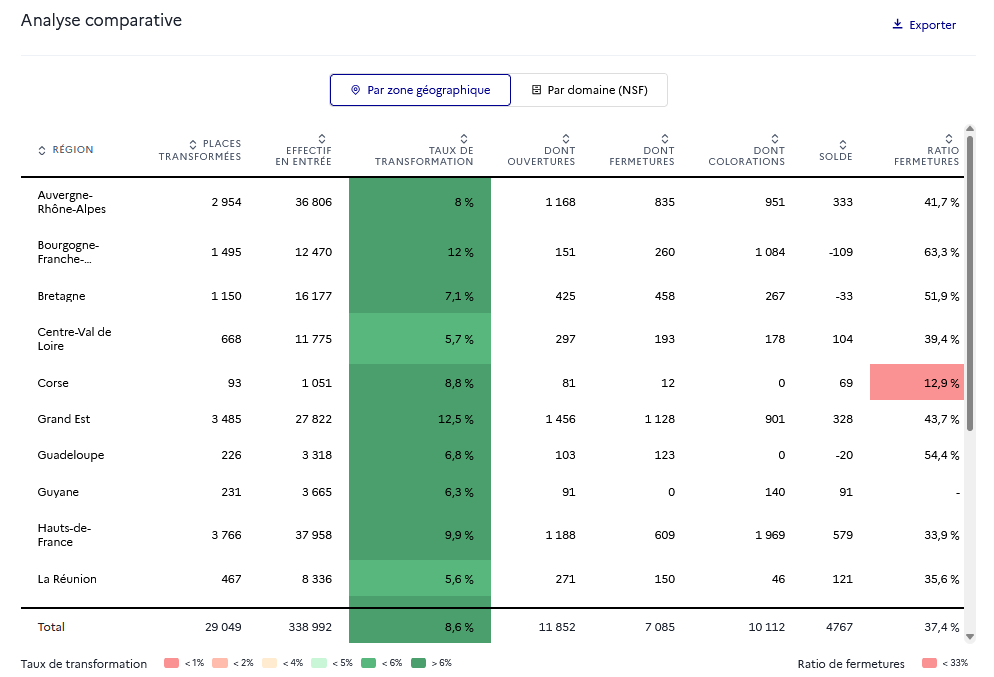Sort by Dont fermetures arrows
Viewport: 994px width, 677px height.
click(x=665, y=139)
